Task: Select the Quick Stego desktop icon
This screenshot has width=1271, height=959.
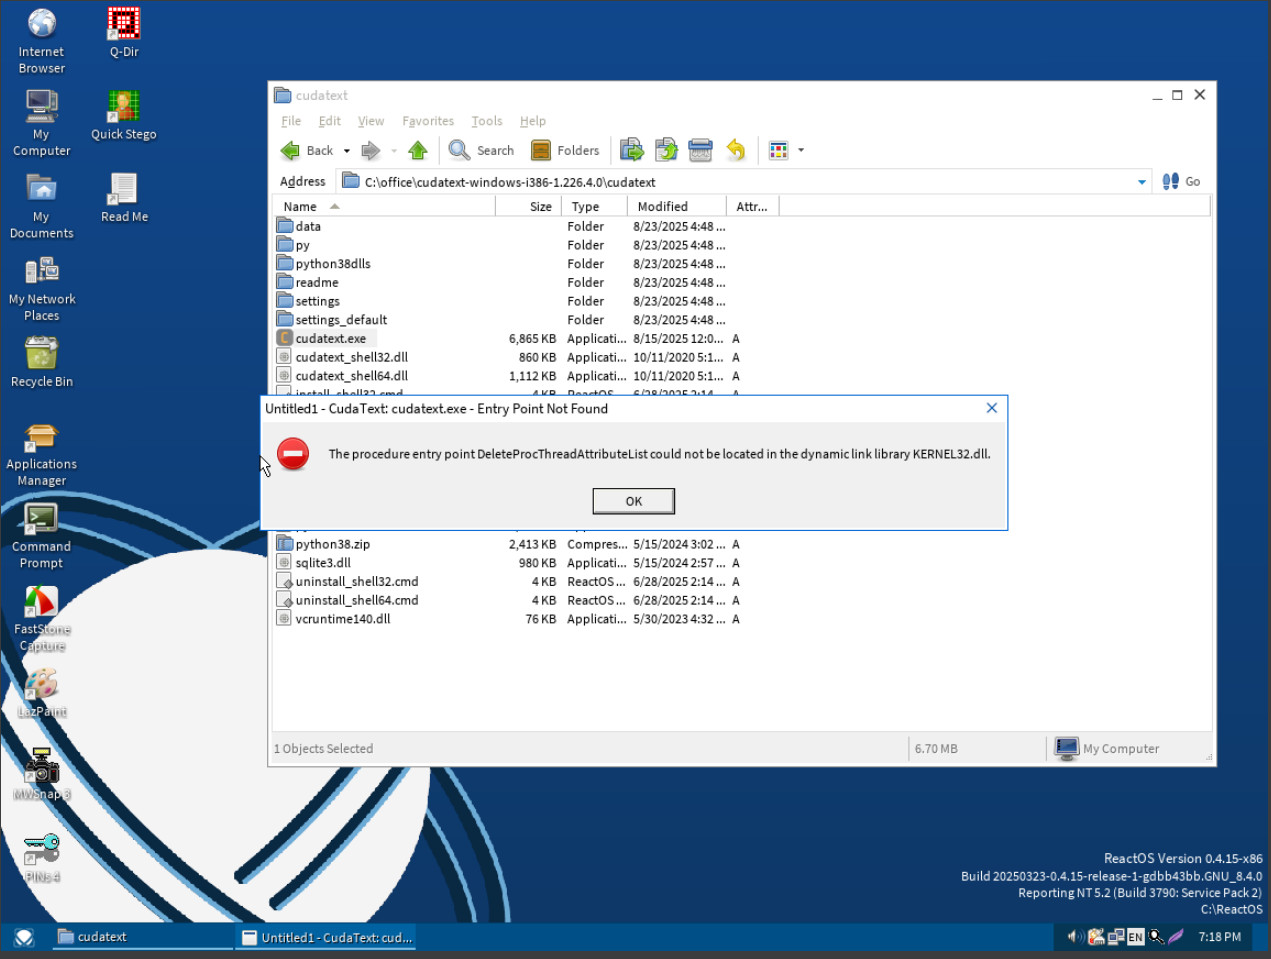Action: click(x=124, y=115)
